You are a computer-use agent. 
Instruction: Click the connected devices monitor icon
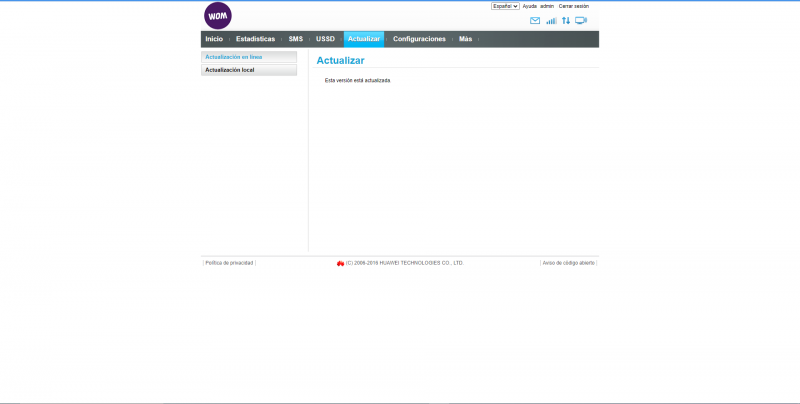pyautogui.click(x=581, y=20)
